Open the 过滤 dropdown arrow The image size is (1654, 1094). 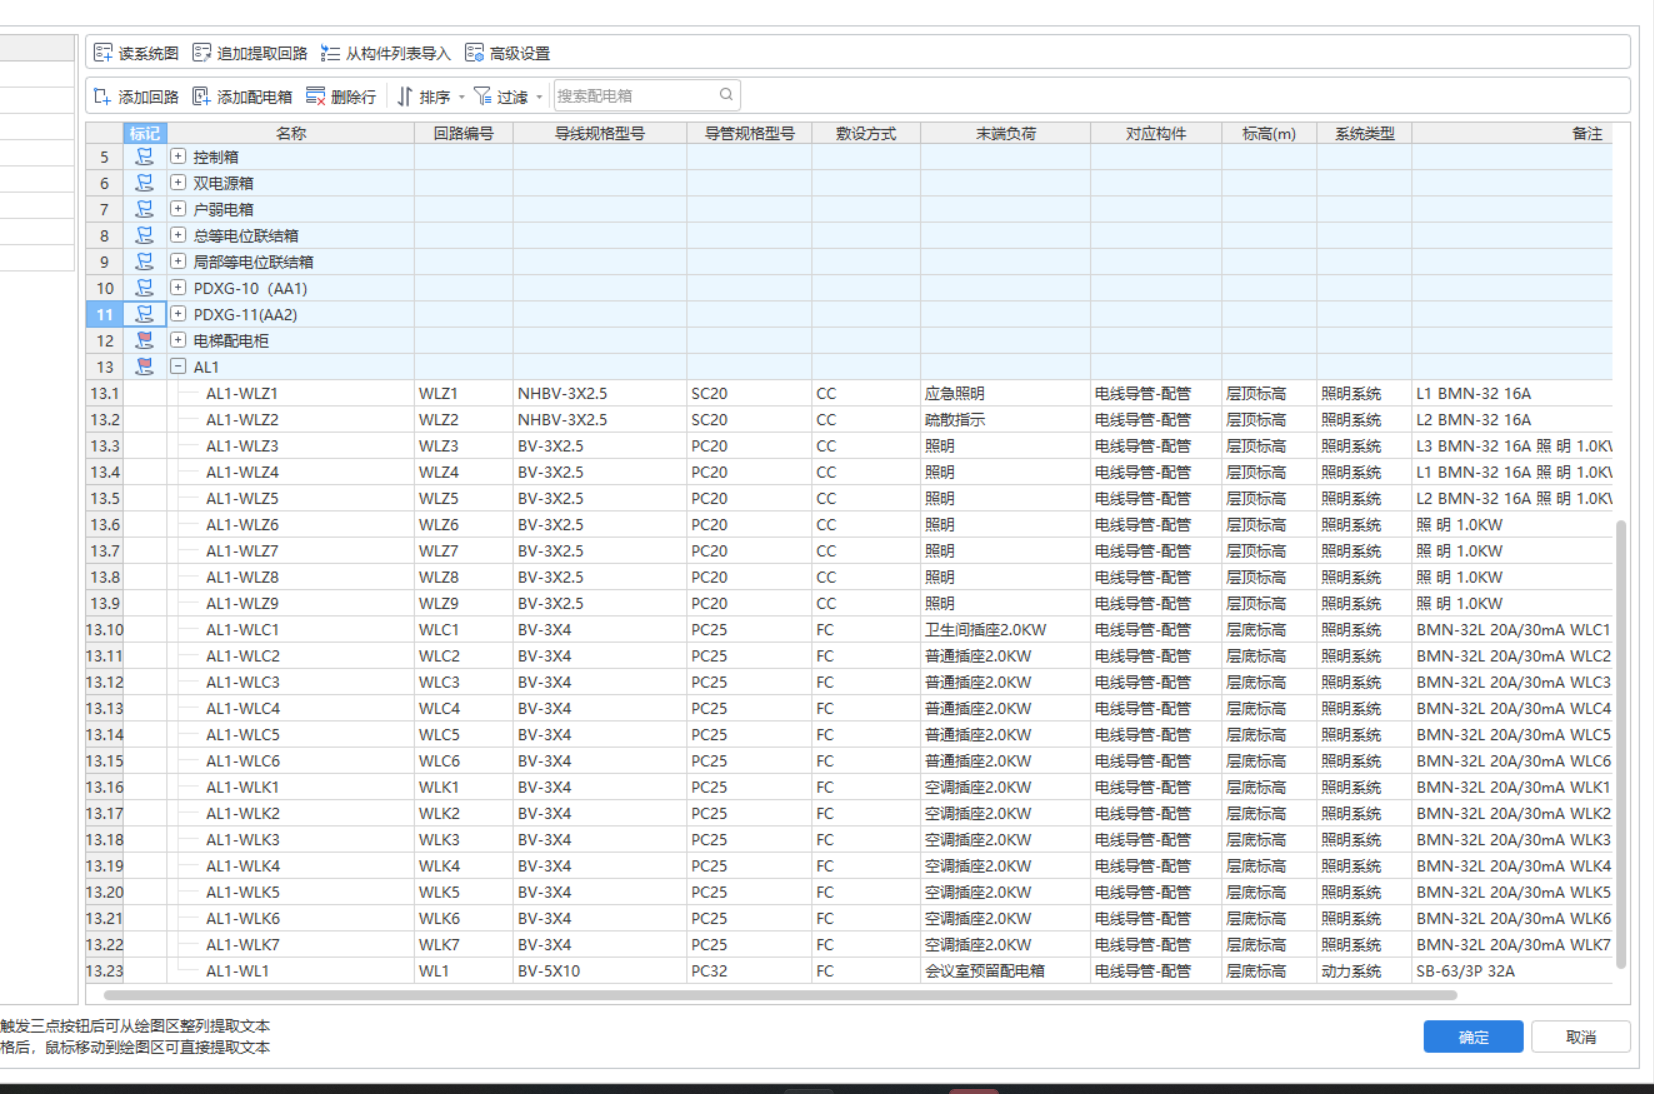tap(539, 97)
